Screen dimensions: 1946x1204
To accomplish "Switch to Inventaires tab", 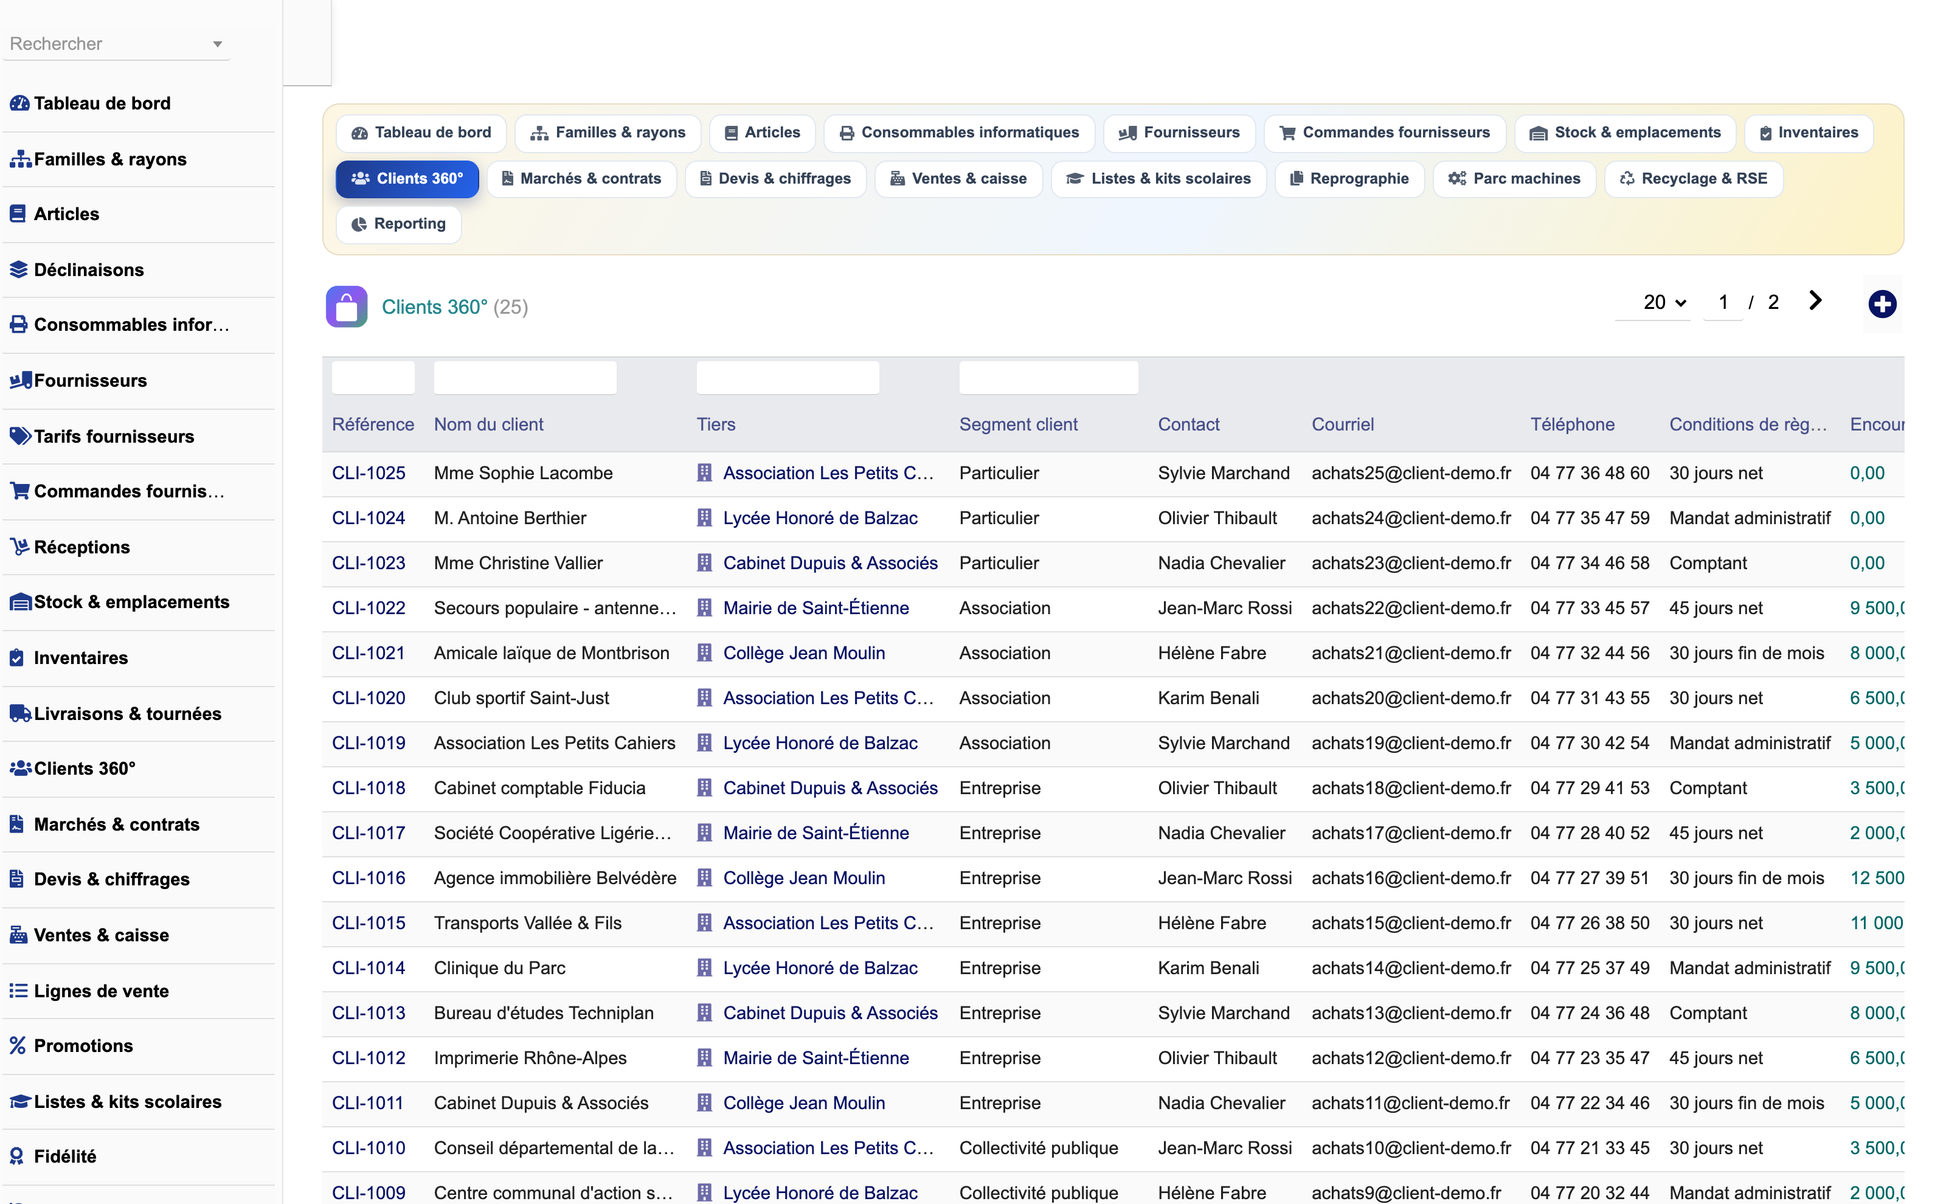I will coord(1808,133).
